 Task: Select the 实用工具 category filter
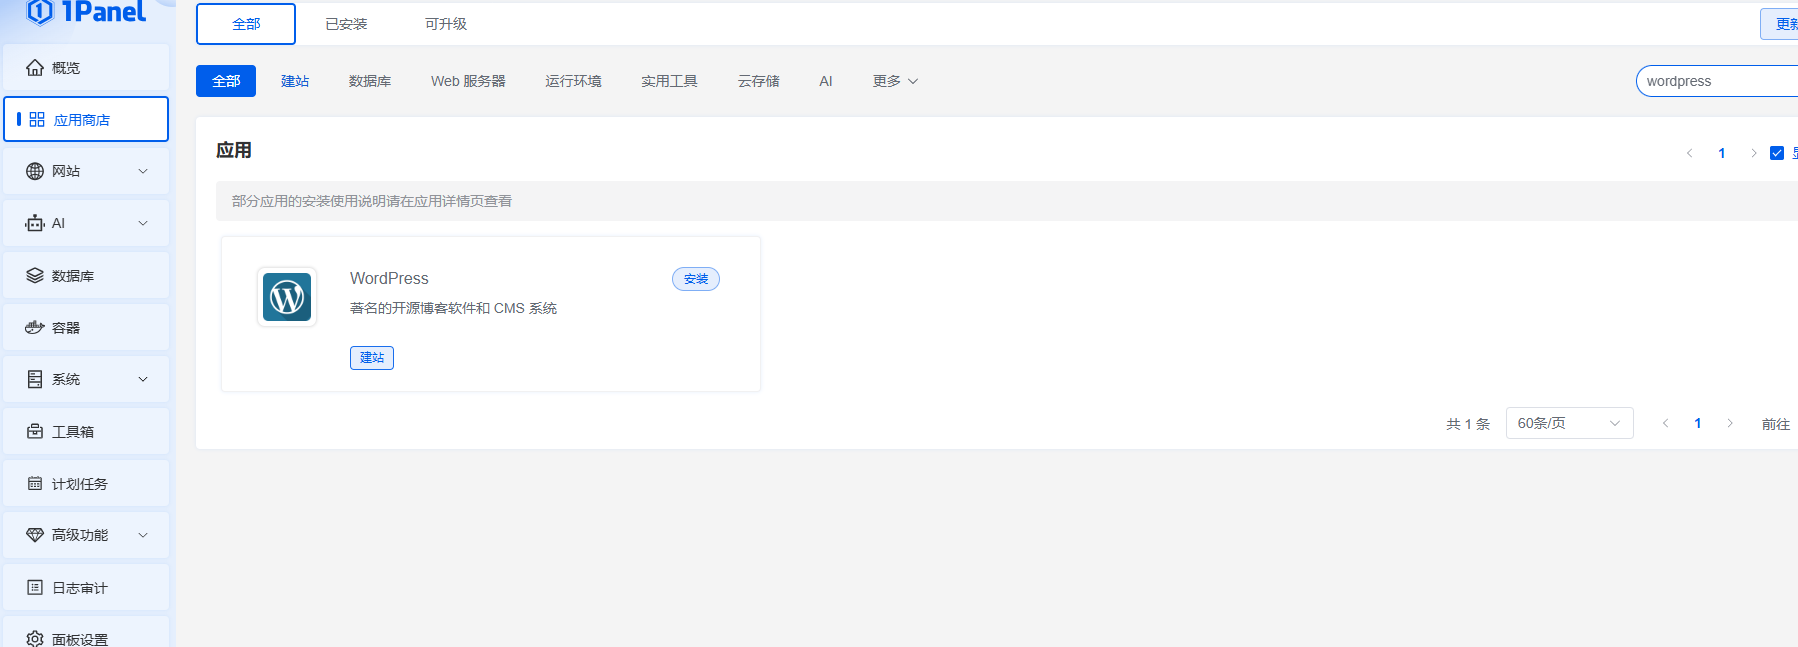click(669, 81)
